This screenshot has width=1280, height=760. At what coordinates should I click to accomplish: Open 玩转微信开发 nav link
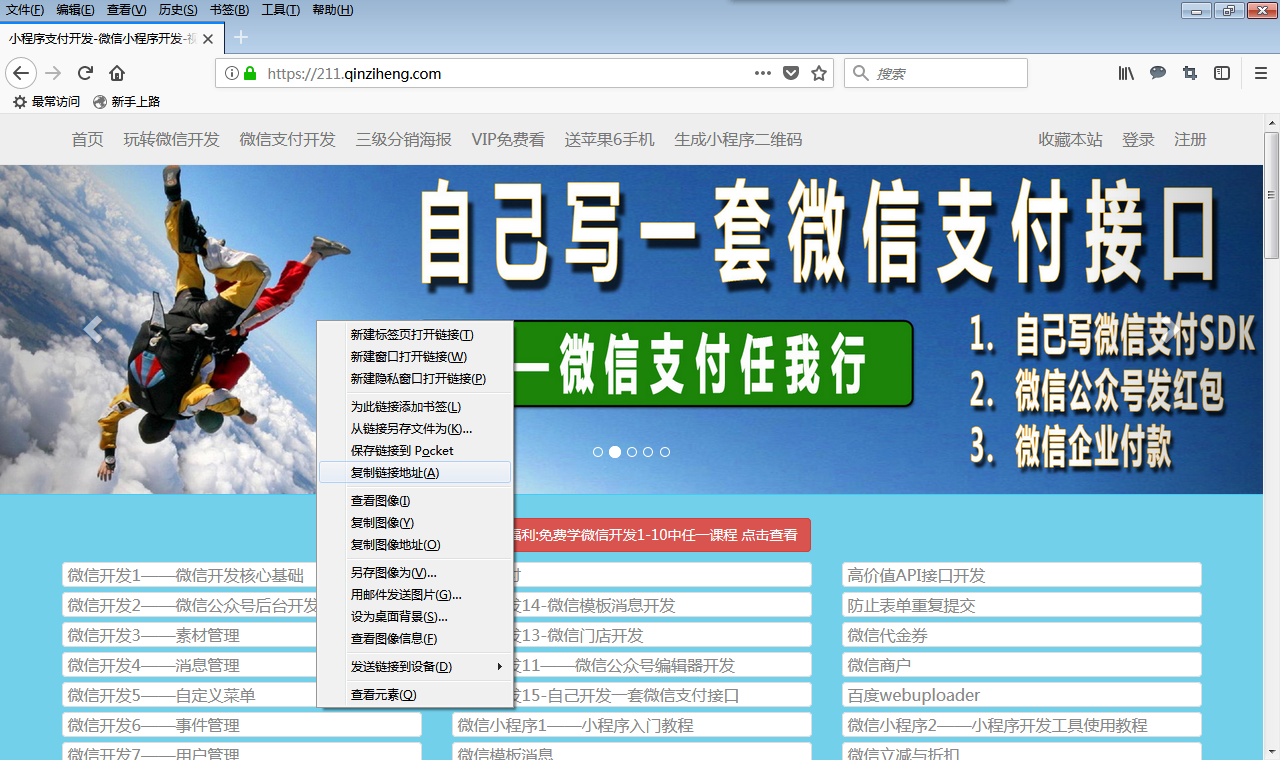171,140
